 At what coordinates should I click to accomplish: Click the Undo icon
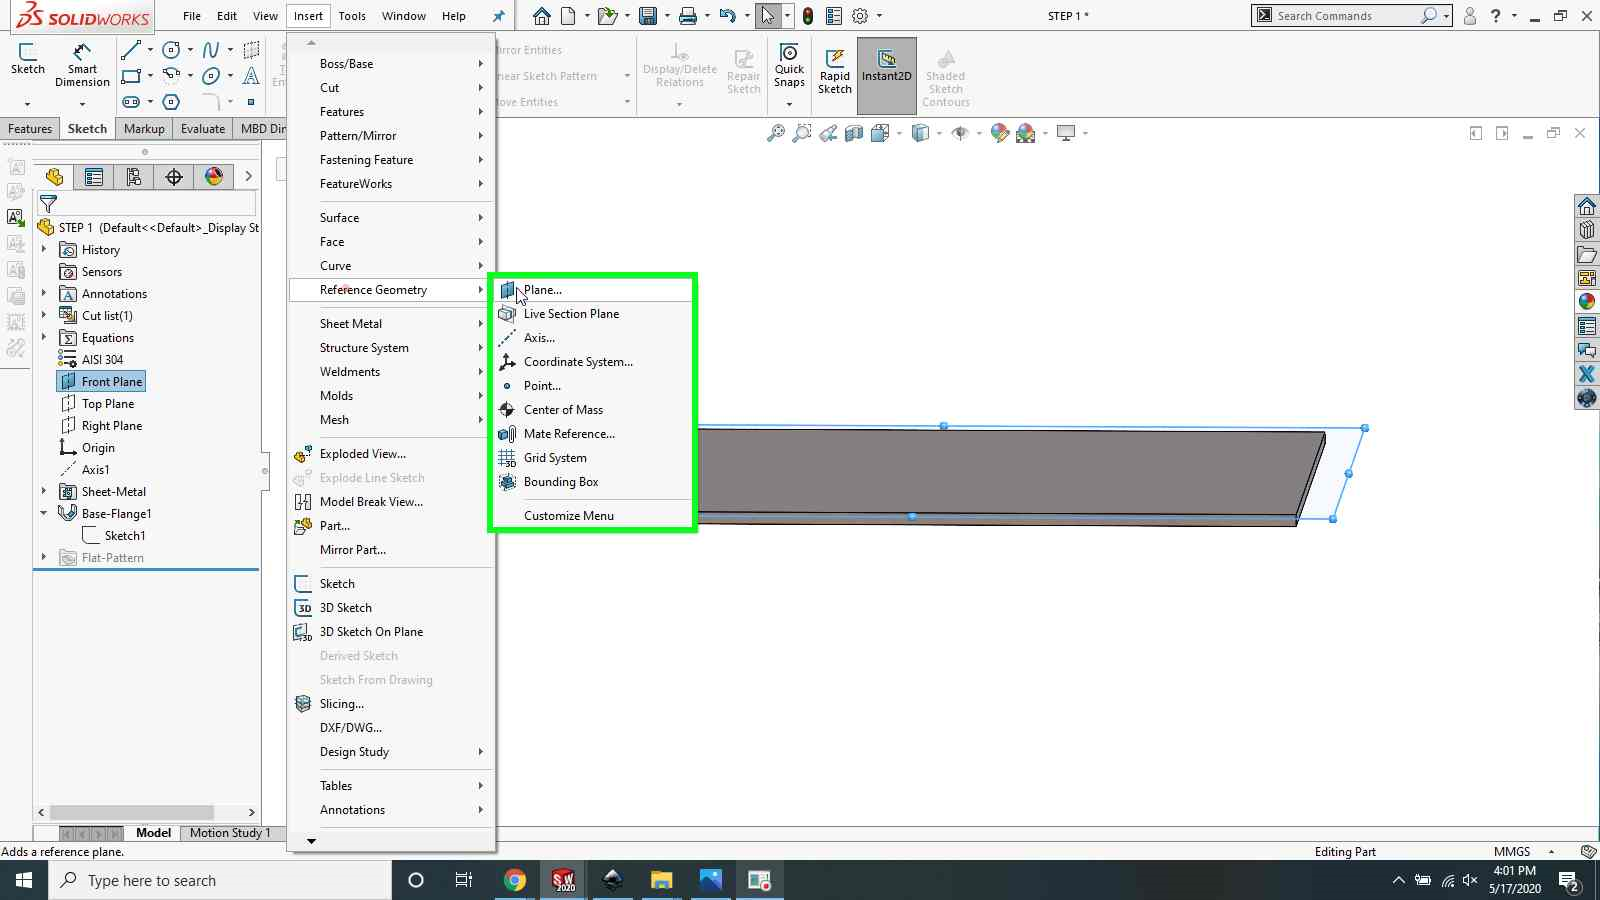[x=728, y=16]
